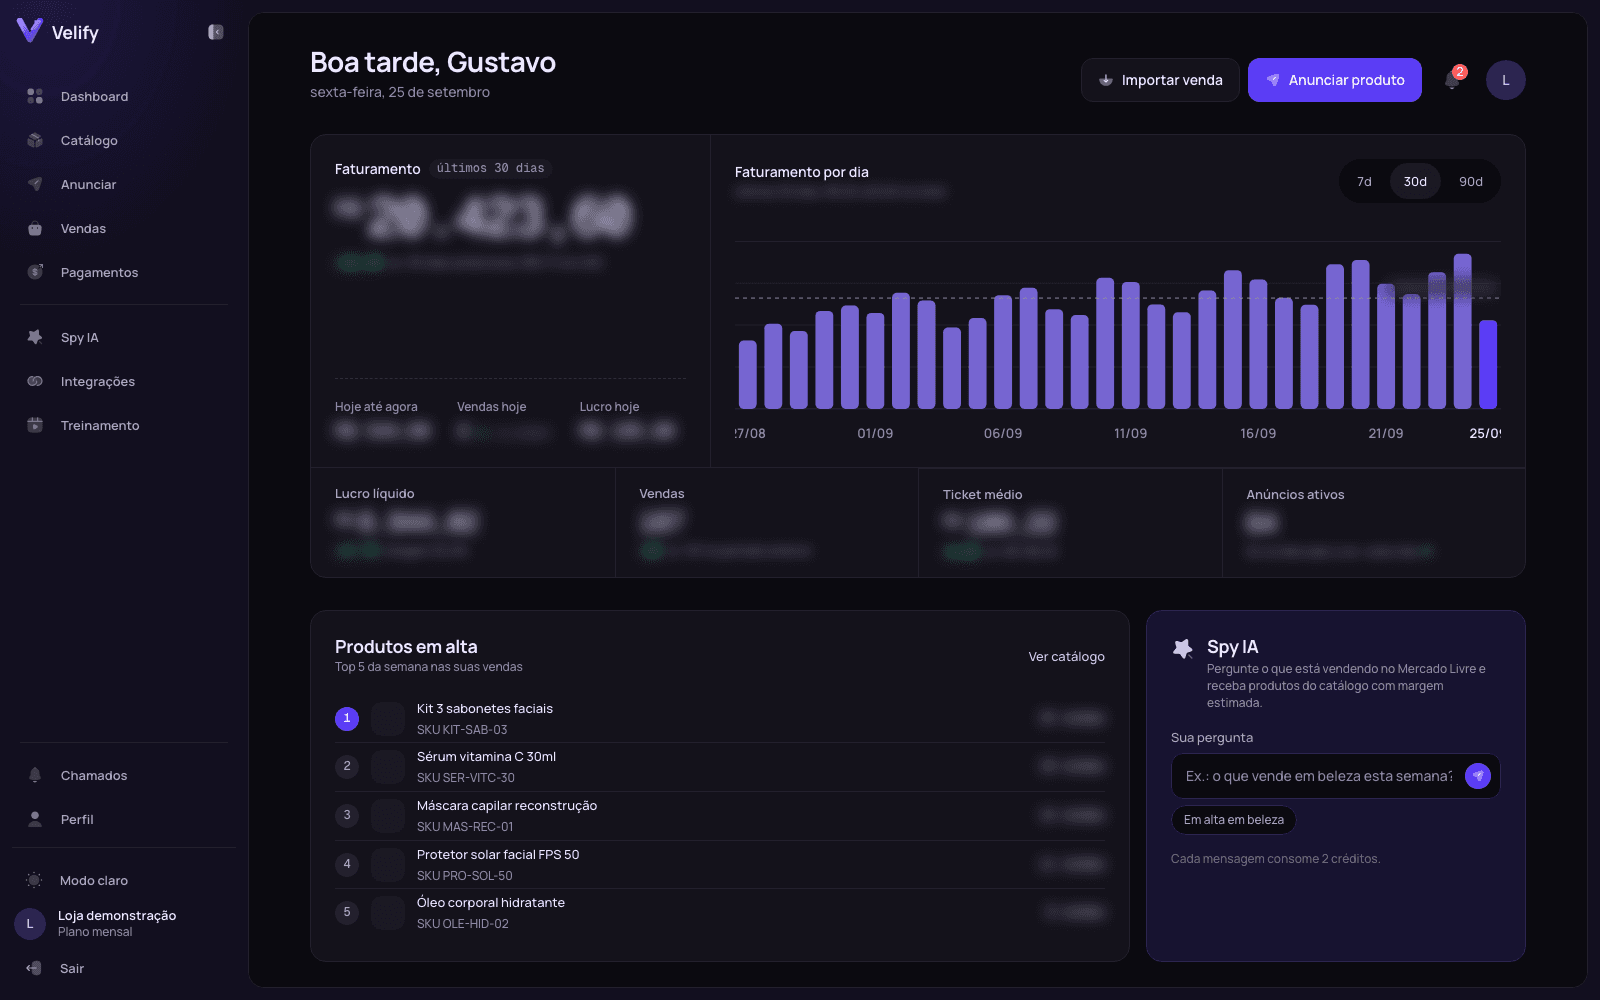Go to Anunciar page
Image resolution: width=1600 pixels, height=1000 pixels.
124,184
